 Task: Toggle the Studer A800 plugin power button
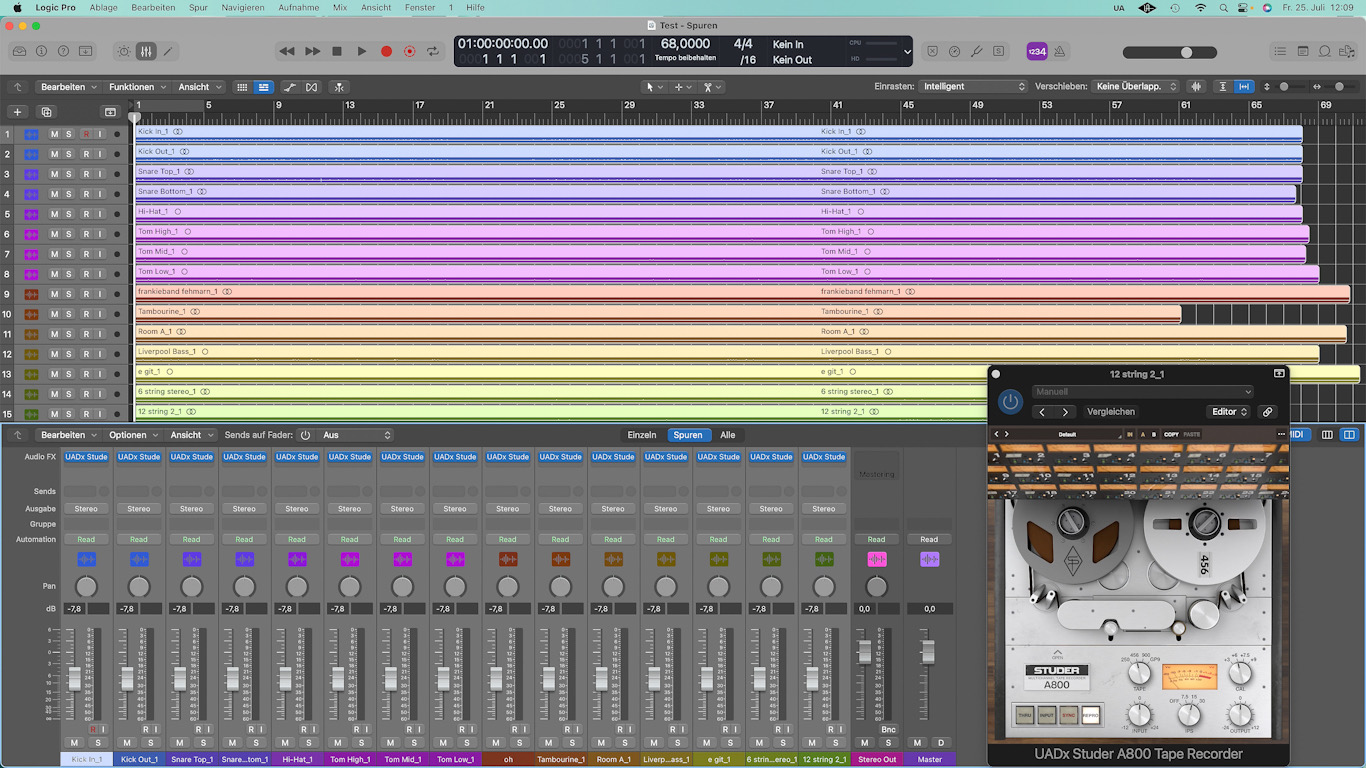click(x=1010, y=402)
